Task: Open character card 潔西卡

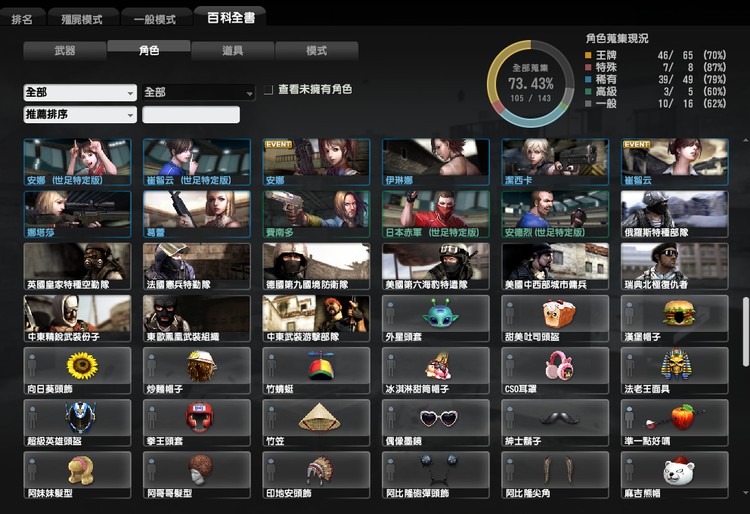Action: click(555, 162)
